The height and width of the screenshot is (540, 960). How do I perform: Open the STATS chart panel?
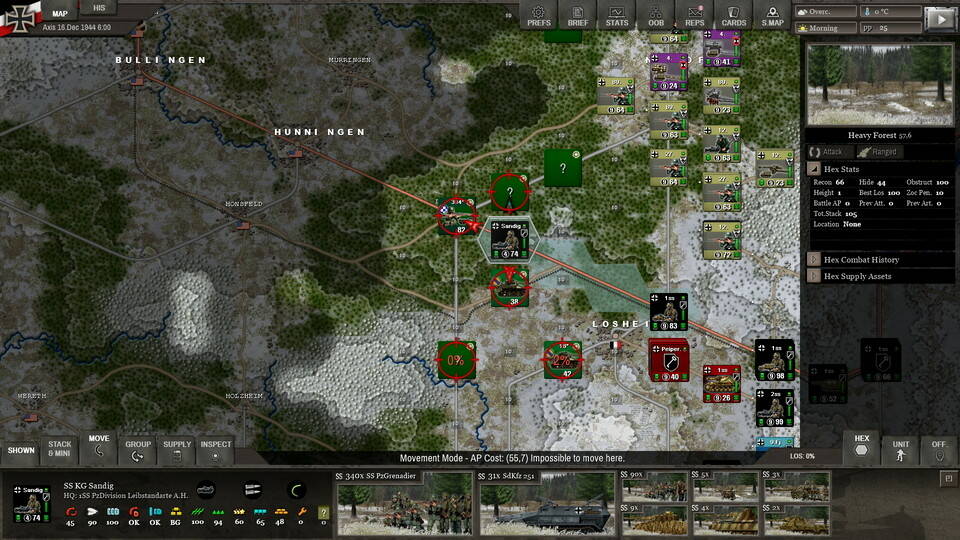pos(617,16)
